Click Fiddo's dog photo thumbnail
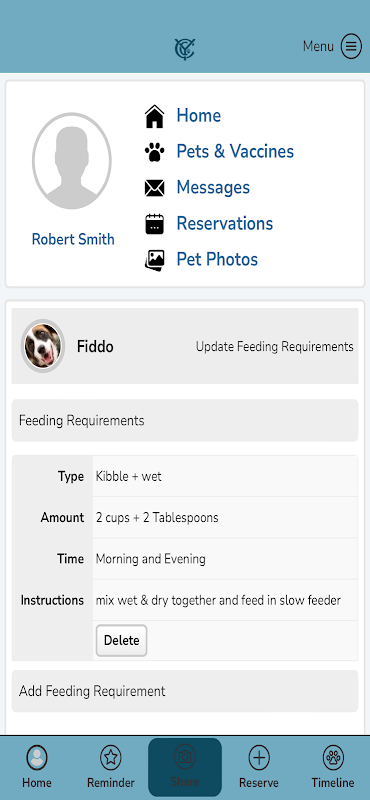Viewport: 370px width, 800px height. pyautogui.click(x=43, y=346)
